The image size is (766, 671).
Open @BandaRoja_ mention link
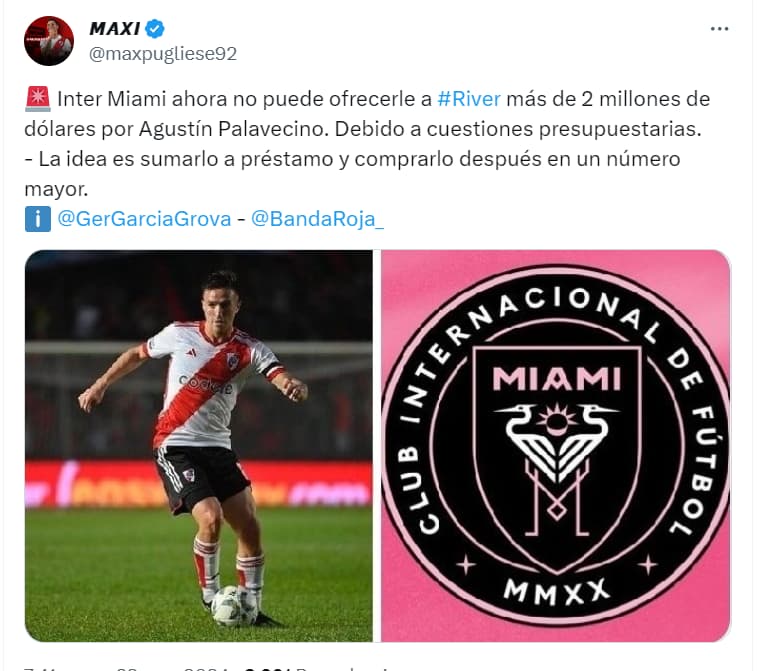click(x=318, y=219)
